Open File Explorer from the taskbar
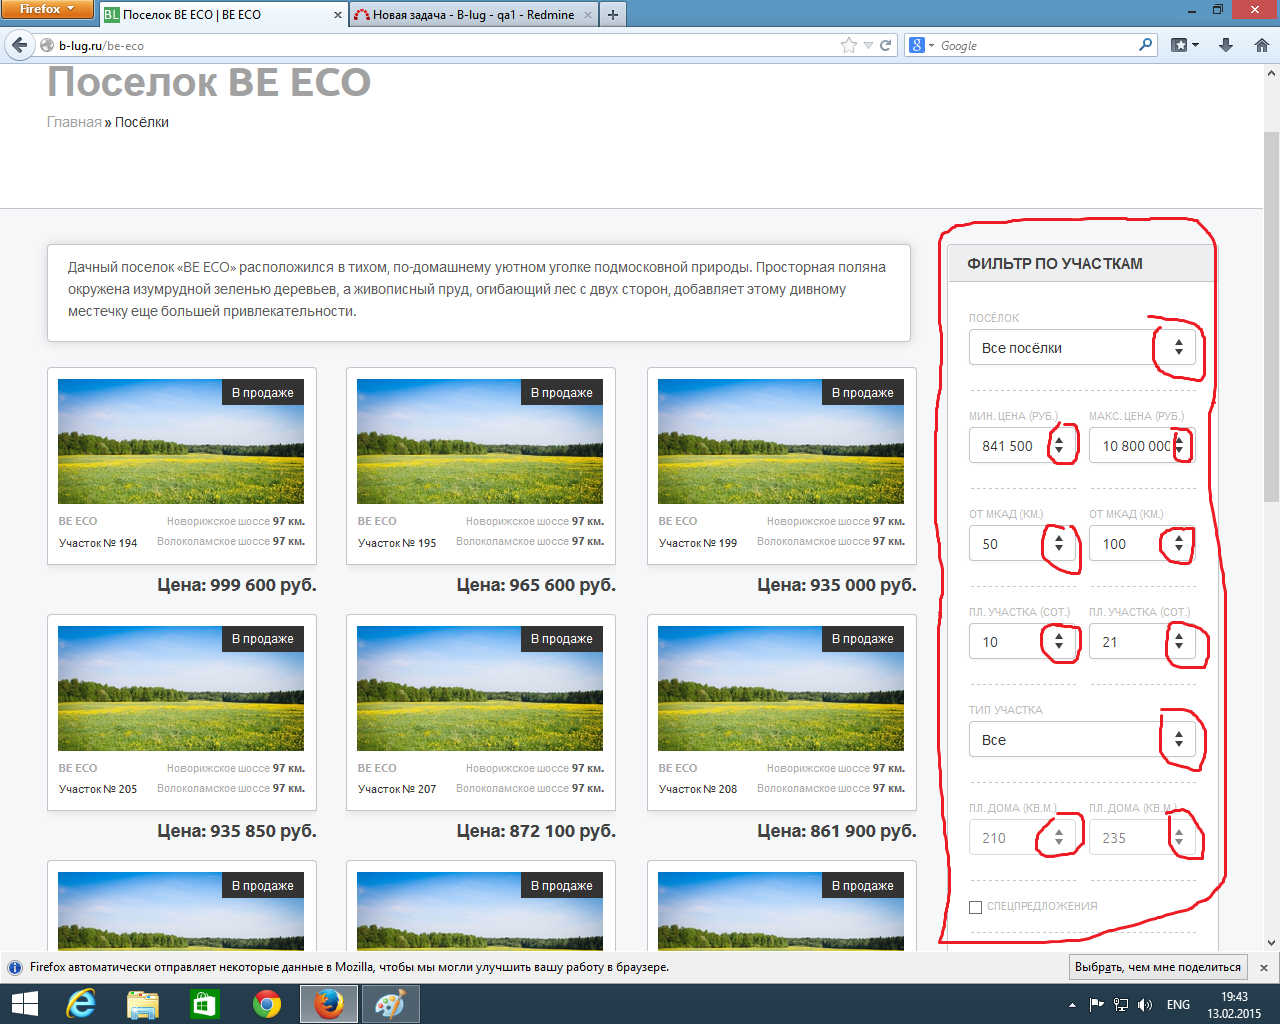Screen dimensions: 1280x1024 pyautogui.click(x=143, y=1004)
